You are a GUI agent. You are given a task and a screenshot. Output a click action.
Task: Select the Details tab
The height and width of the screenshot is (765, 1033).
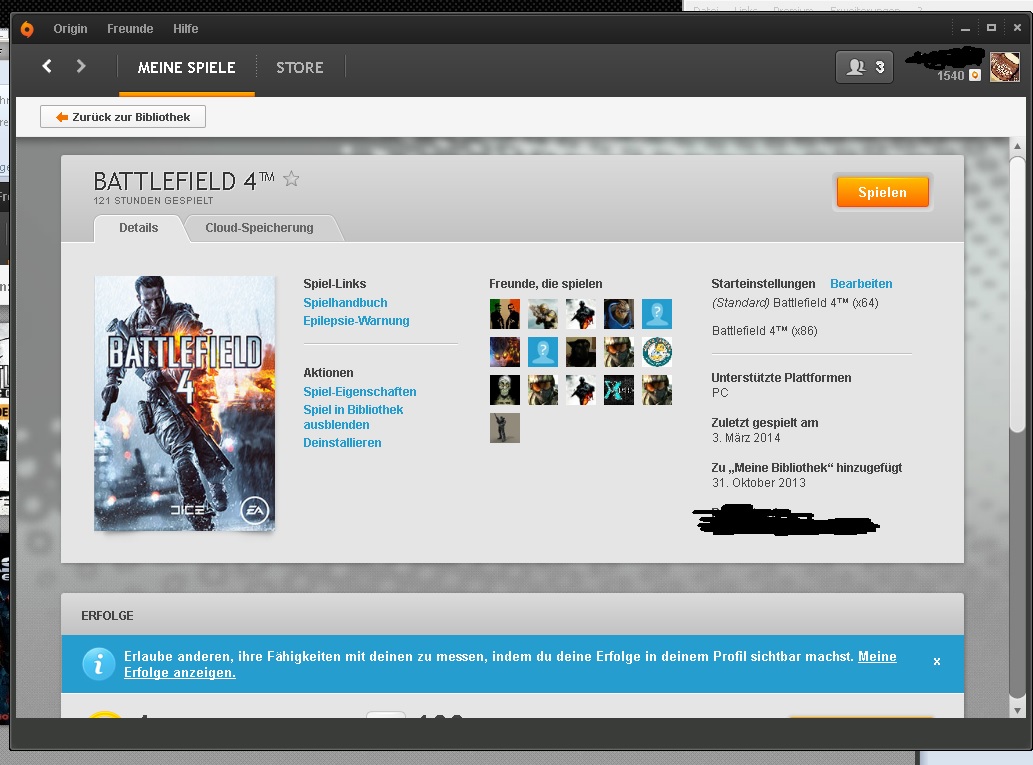pyautogui.click(x=138, y=228)
